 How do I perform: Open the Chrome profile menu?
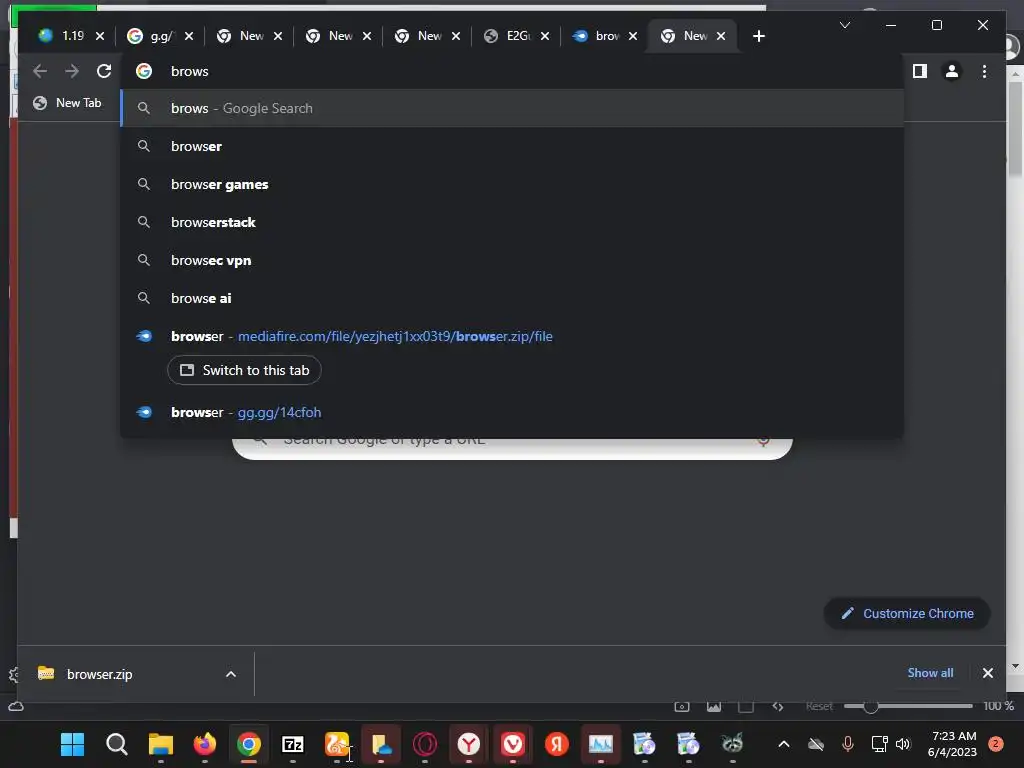[x=952, y=71]
